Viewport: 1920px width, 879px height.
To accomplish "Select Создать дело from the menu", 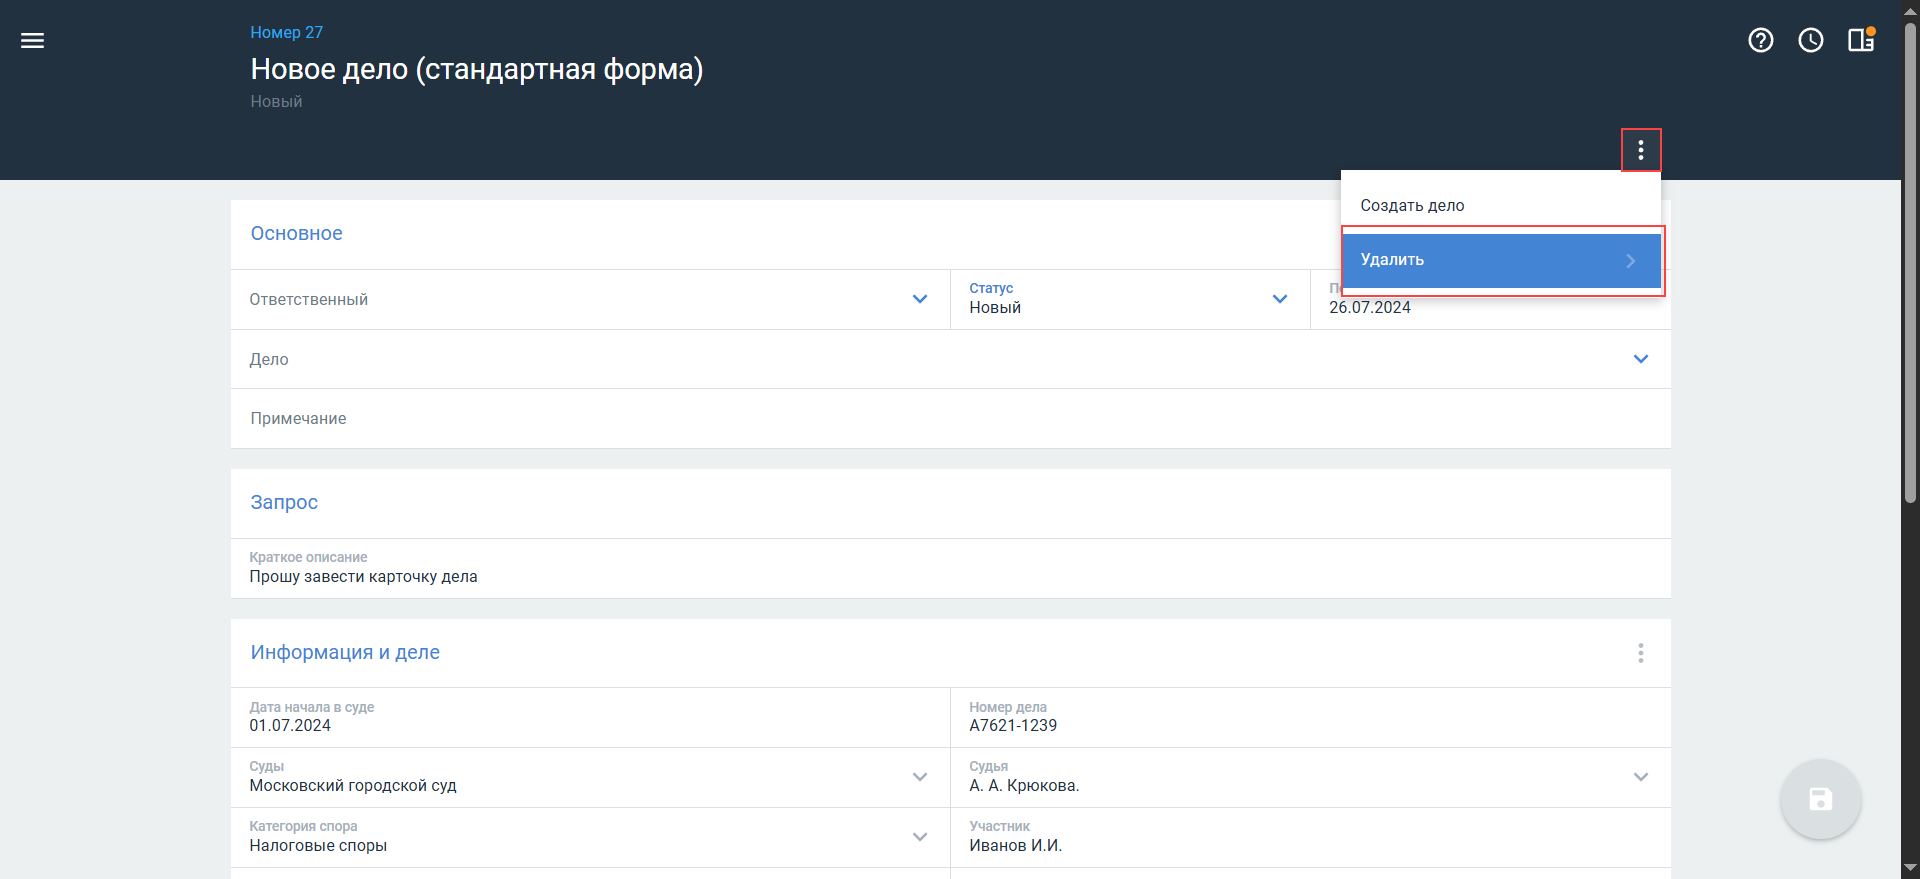I will click(1412, 205).
